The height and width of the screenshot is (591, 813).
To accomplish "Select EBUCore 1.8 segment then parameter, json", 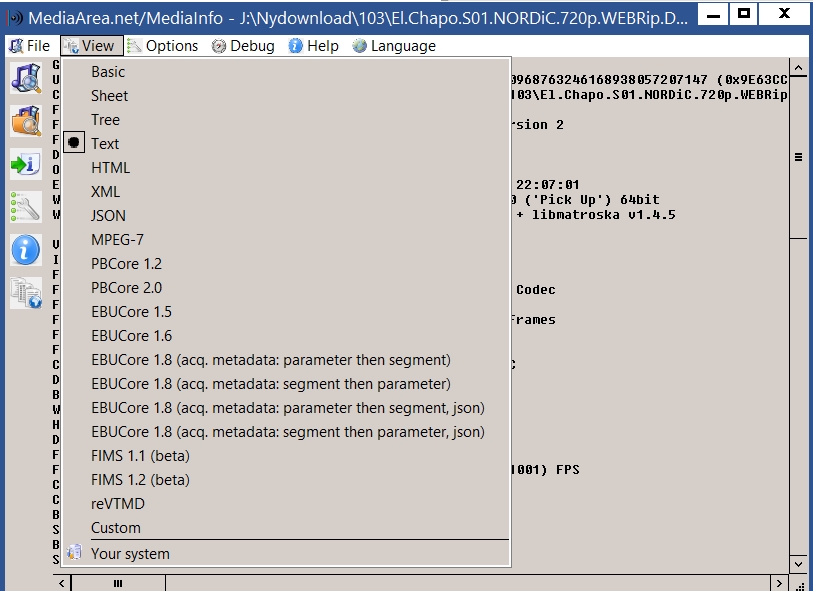I will [x=286, y=432].
